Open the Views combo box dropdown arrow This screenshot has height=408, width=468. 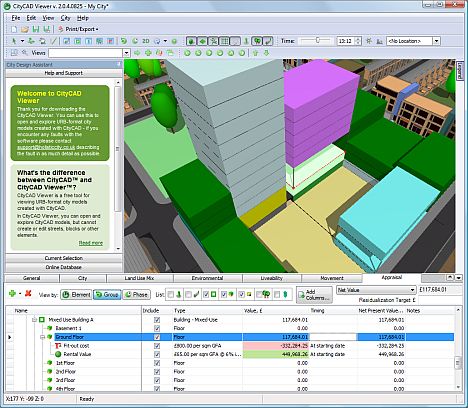click(126, 53)
